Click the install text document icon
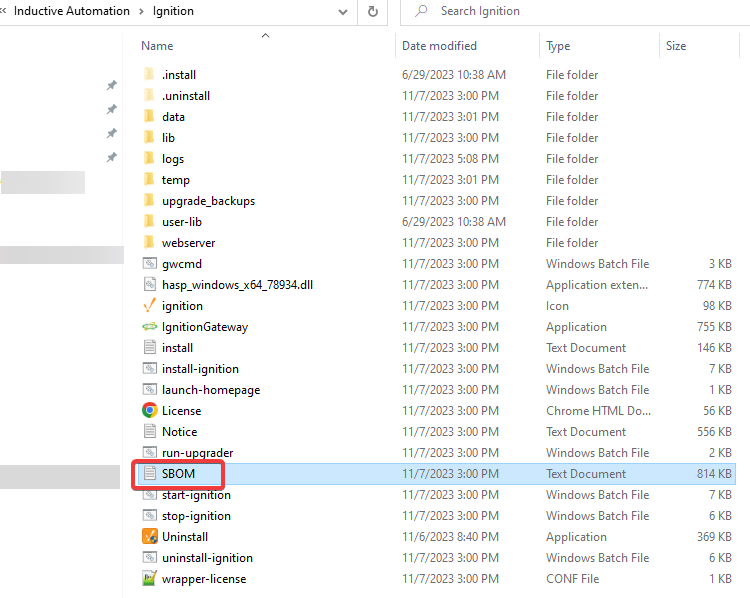Screen dimensions: 750x598 coord(150,347)
